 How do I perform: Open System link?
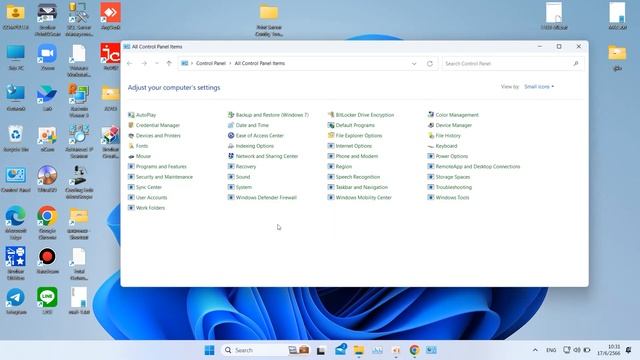pos(244,187)
